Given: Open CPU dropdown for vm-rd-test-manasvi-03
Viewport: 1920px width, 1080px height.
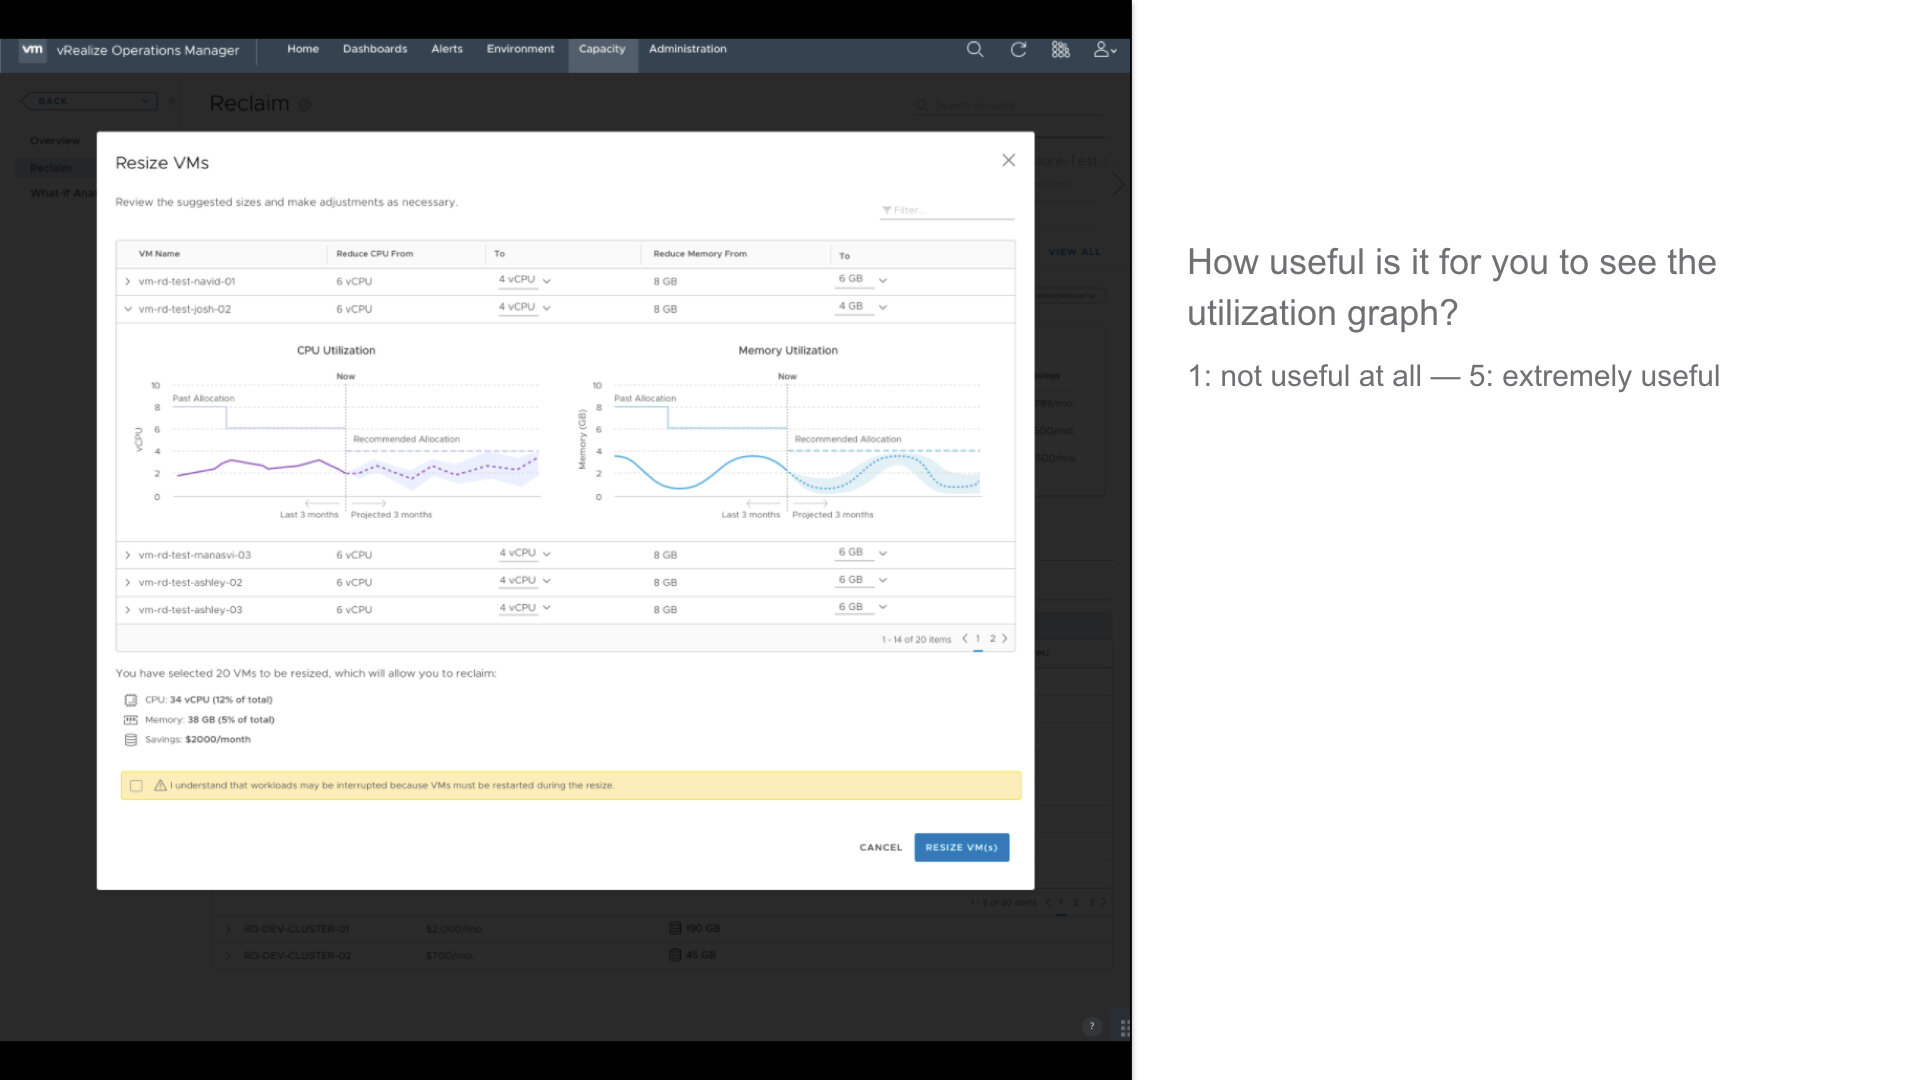Looking at the screenshot, I should coord(546,553).
